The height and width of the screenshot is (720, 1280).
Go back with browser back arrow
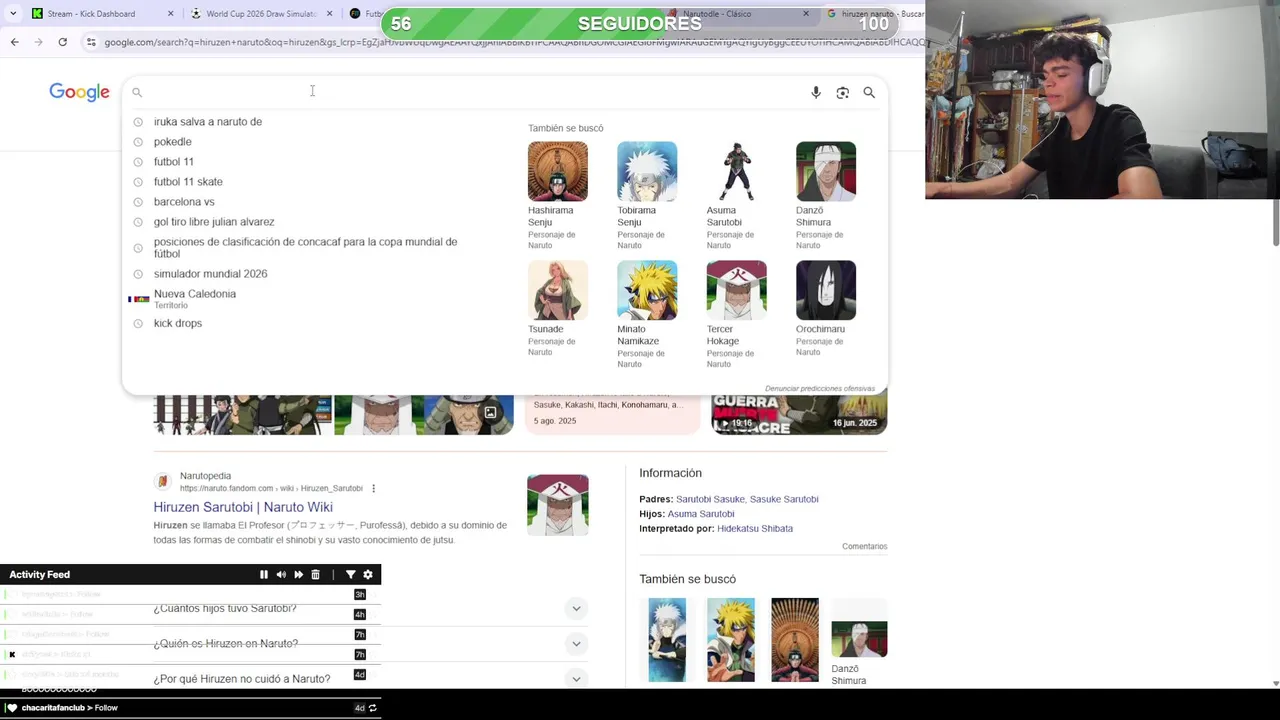click(14, 42)
